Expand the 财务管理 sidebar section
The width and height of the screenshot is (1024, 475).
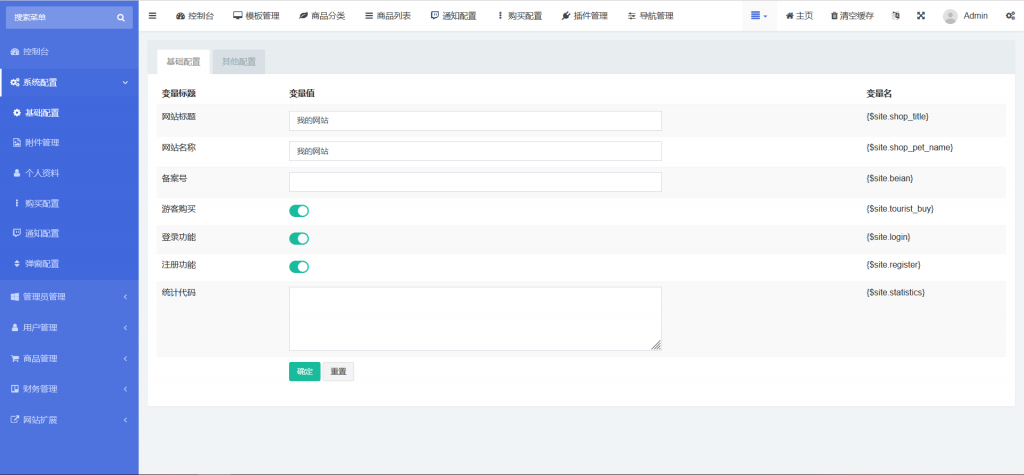click(x=69, y=389)
